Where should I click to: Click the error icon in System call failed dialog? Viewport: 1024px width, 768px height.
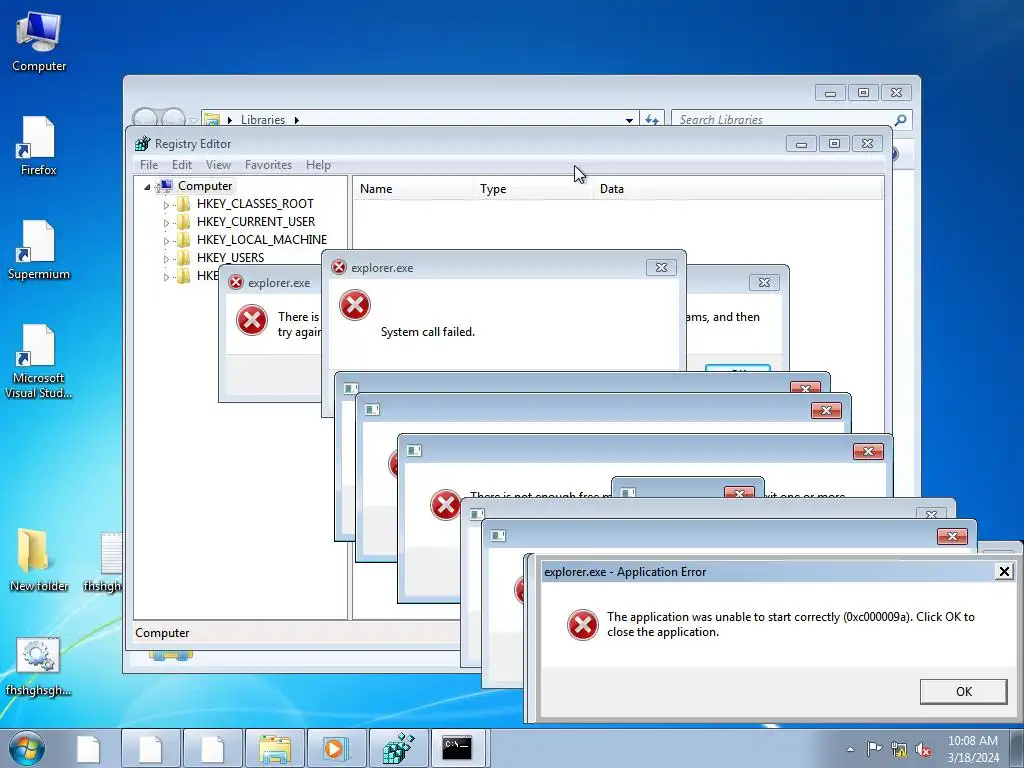(x=355, y=305)
